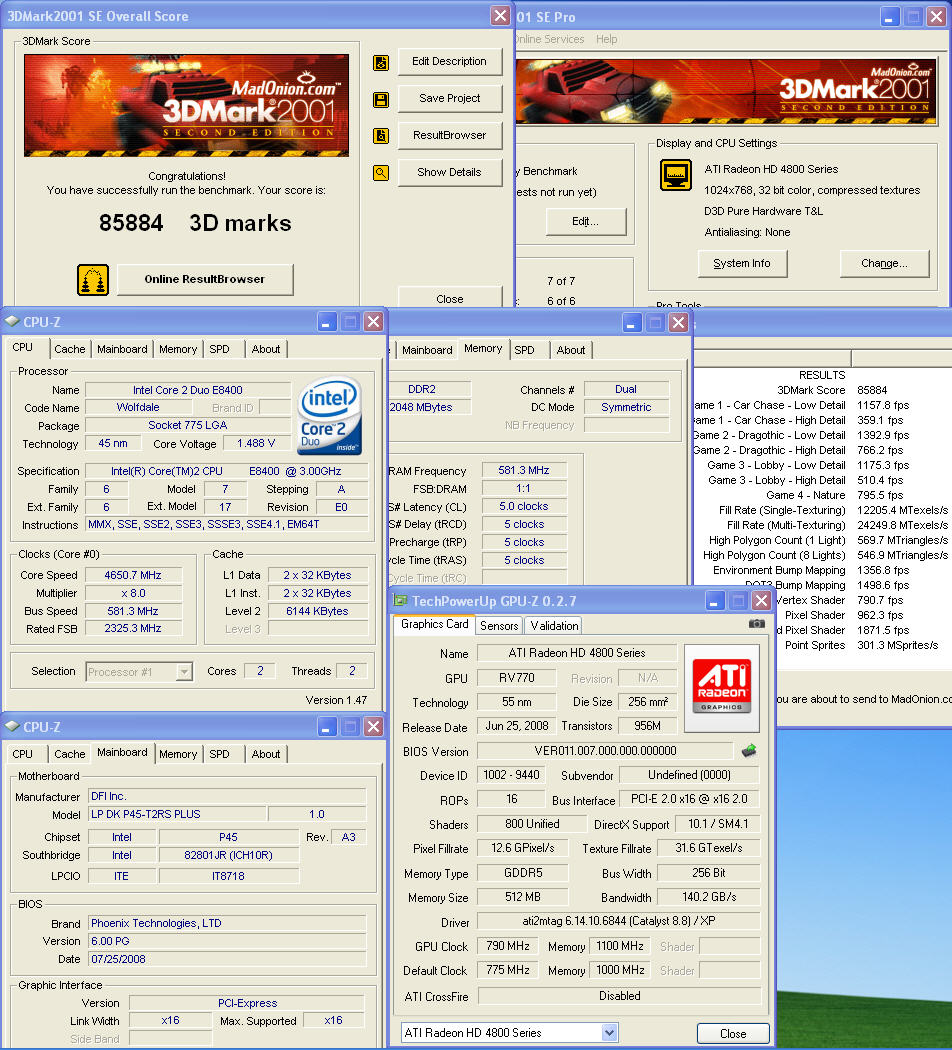Select SPD tab in top CPU-Z window
The height and width of the screenshot is (1050, 952).
point(219,349)
